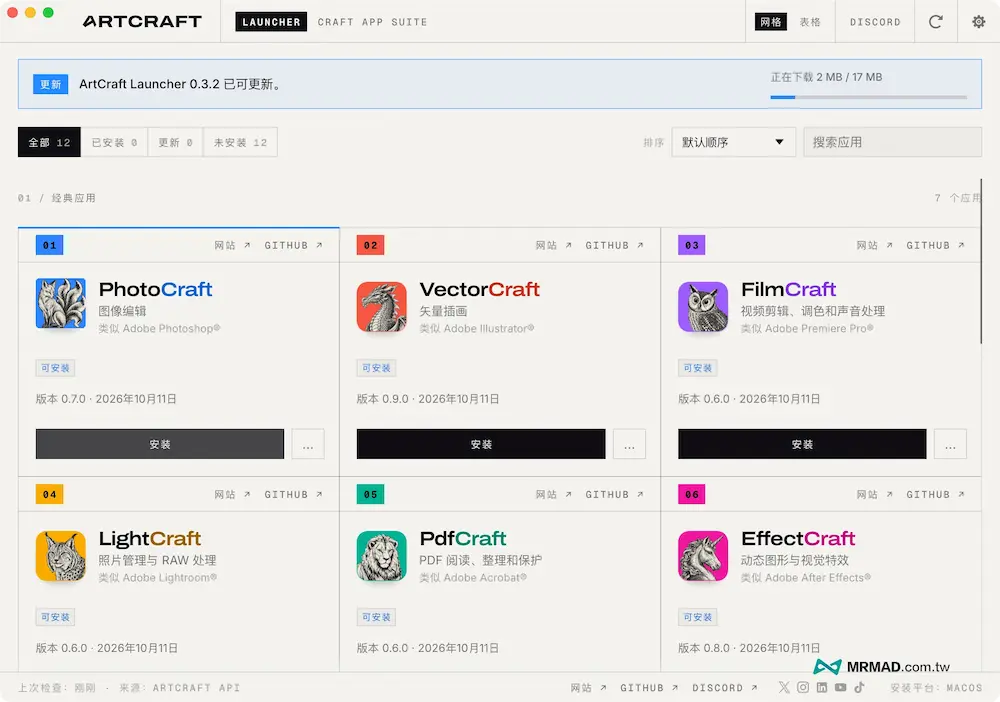Click the pink 06 badge on EffectCraft card
The width and height of the screenshot is (1000, 702).
(691, 494)
